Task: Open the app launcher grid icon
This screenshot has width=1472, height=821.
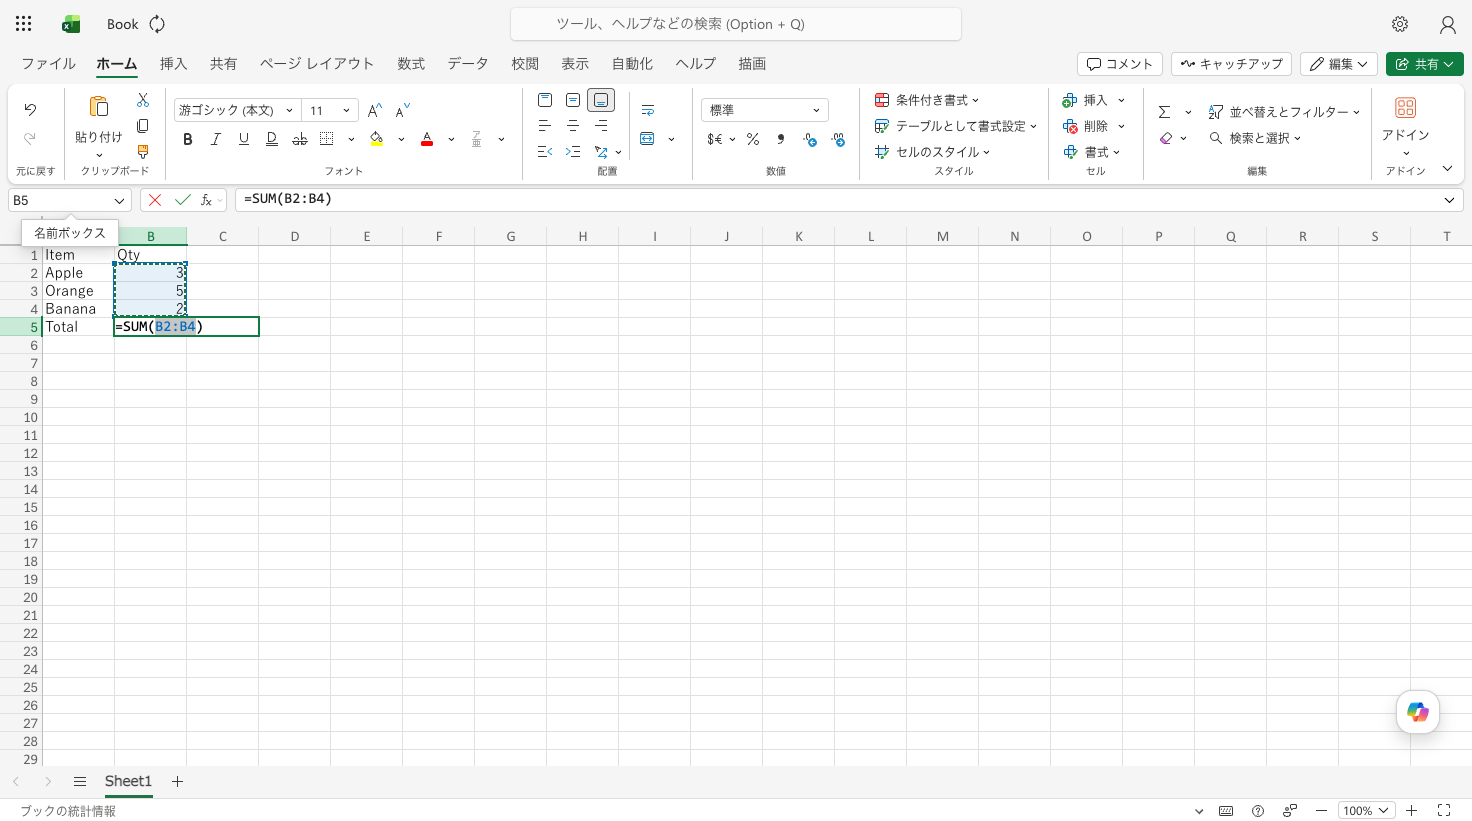Action: [24, 24]
